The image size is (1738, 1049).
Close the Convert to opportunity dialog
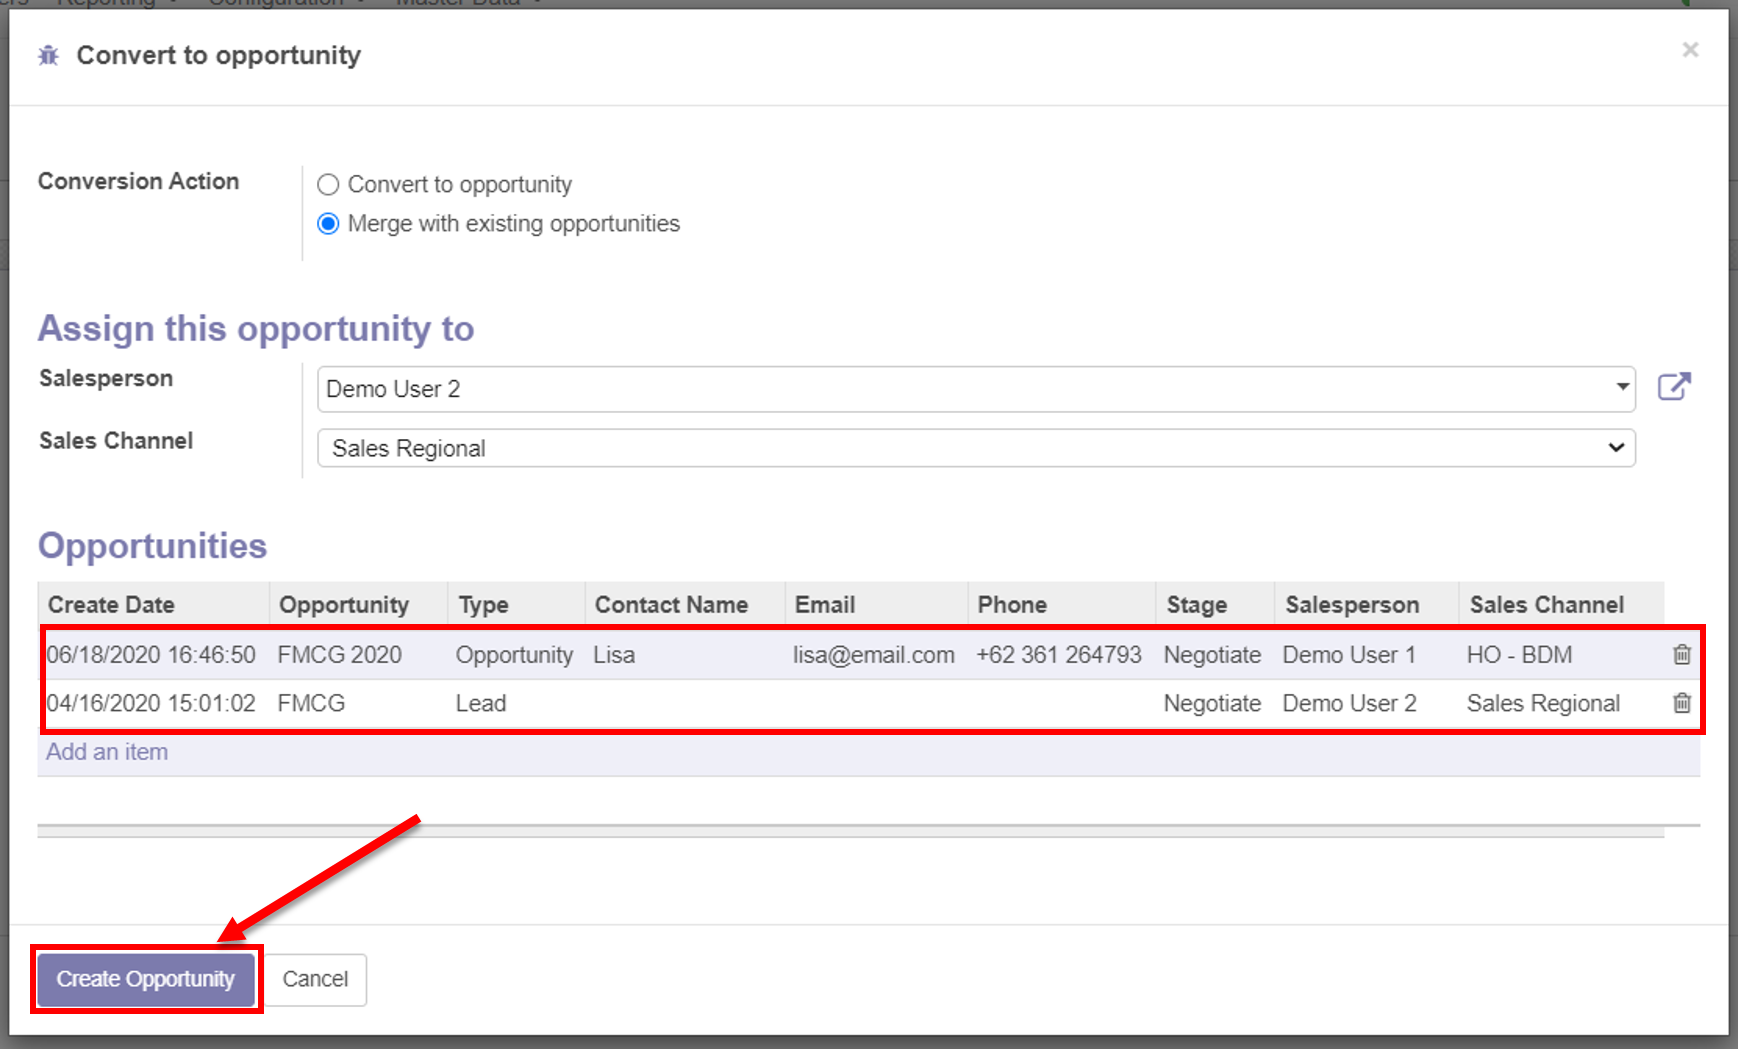1690,50
